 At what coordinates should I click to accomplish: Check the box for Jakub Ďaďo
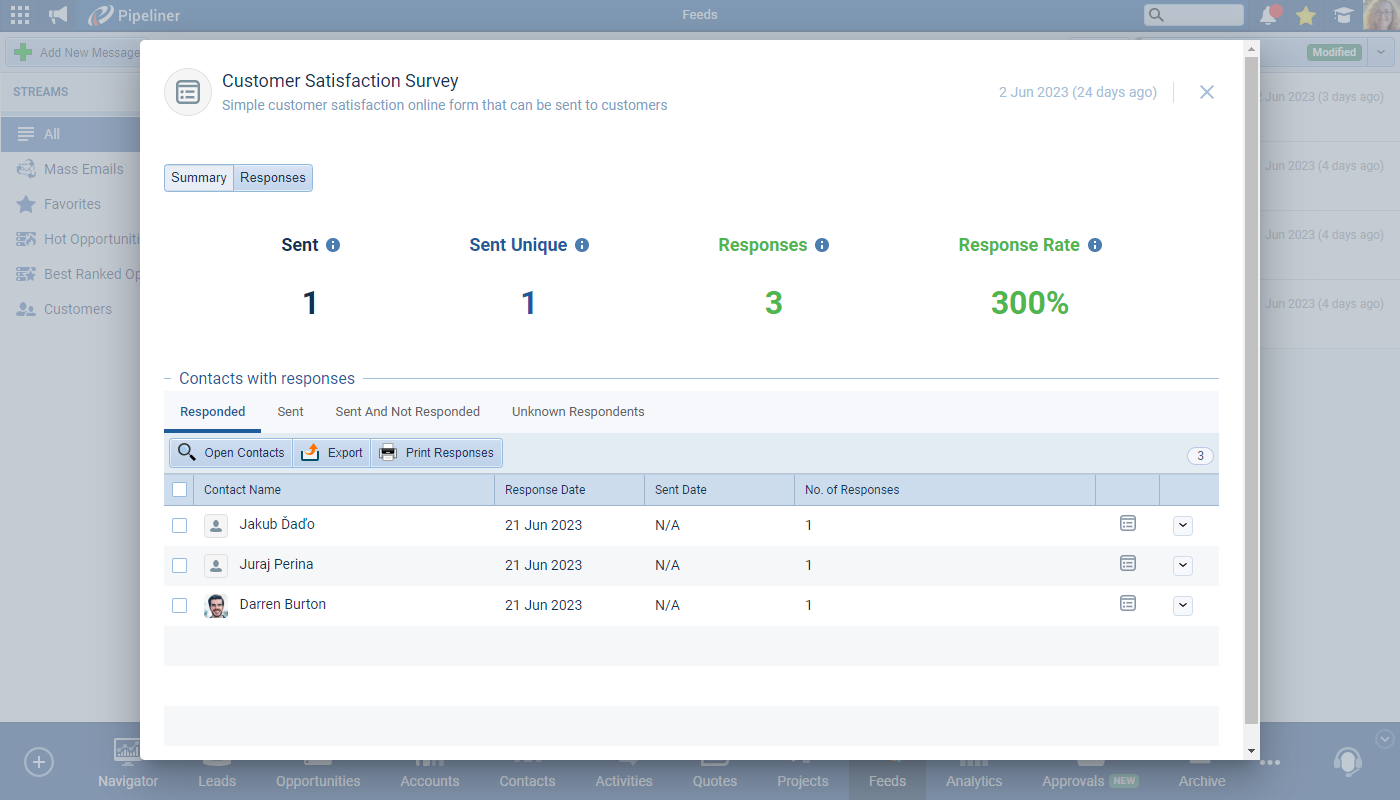pos(180,525)
